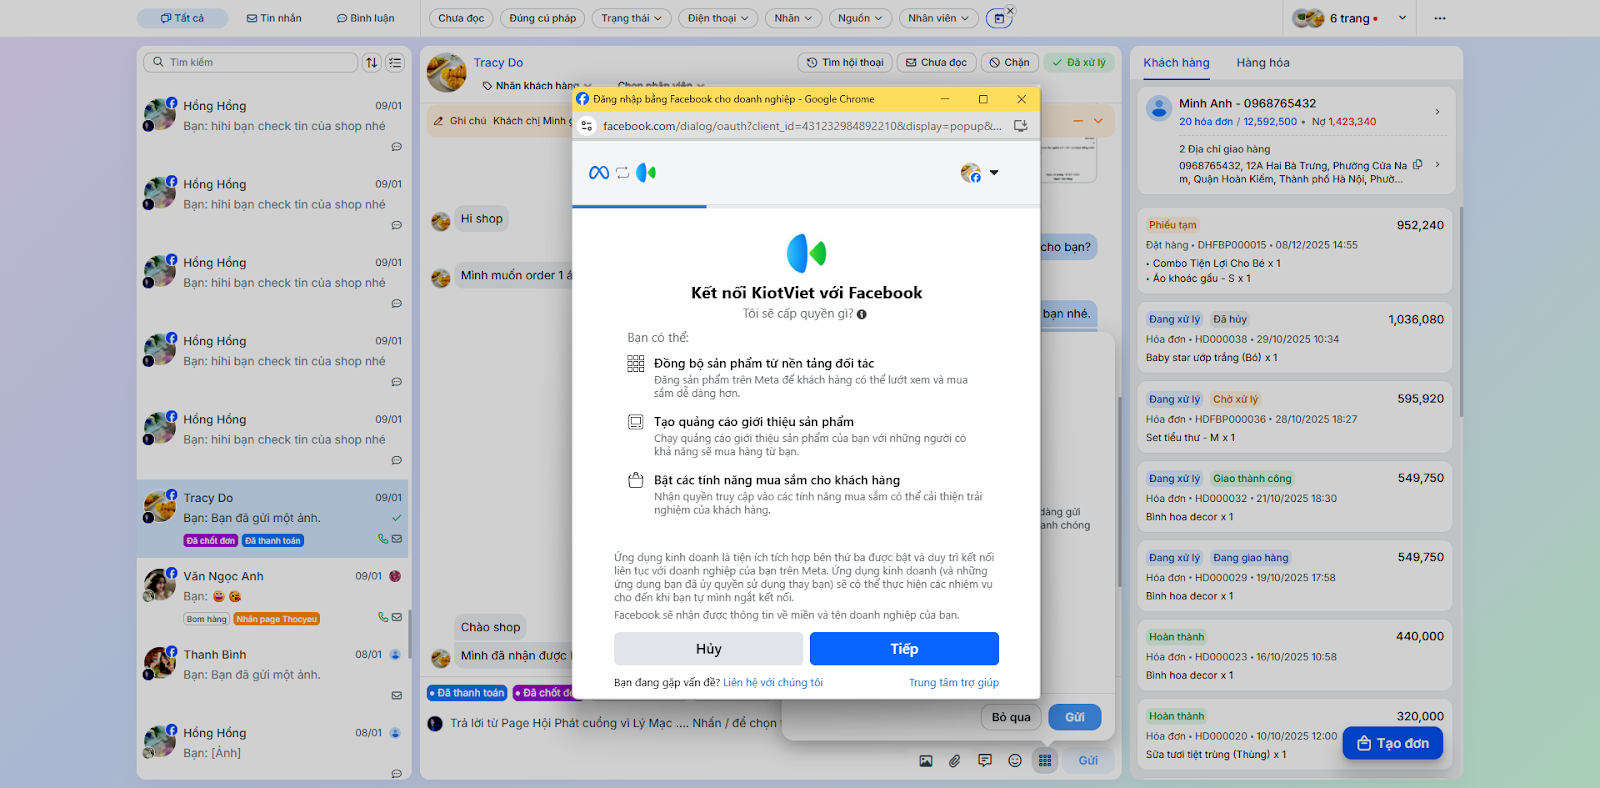This screenshot has height=788, width=1600.
Task: Copy the delivery address with copy icon
Action: click(1418, 165)
